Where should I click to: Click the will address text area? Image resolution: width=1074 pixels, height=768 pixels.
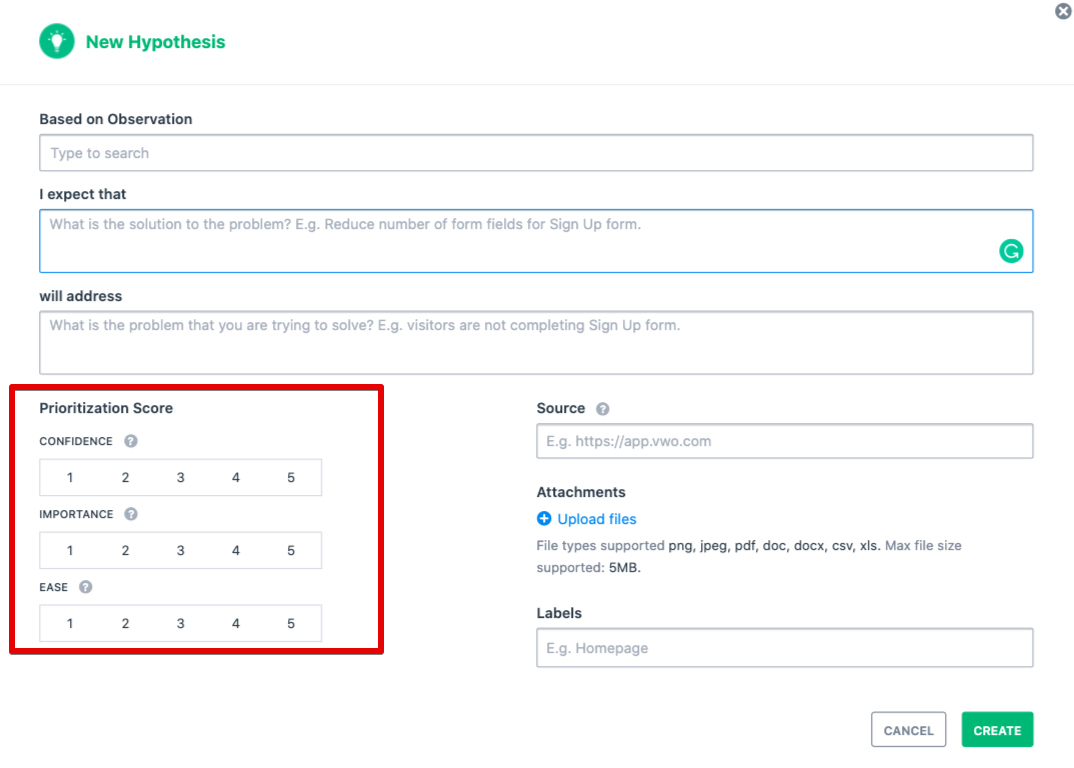point(536,343)
